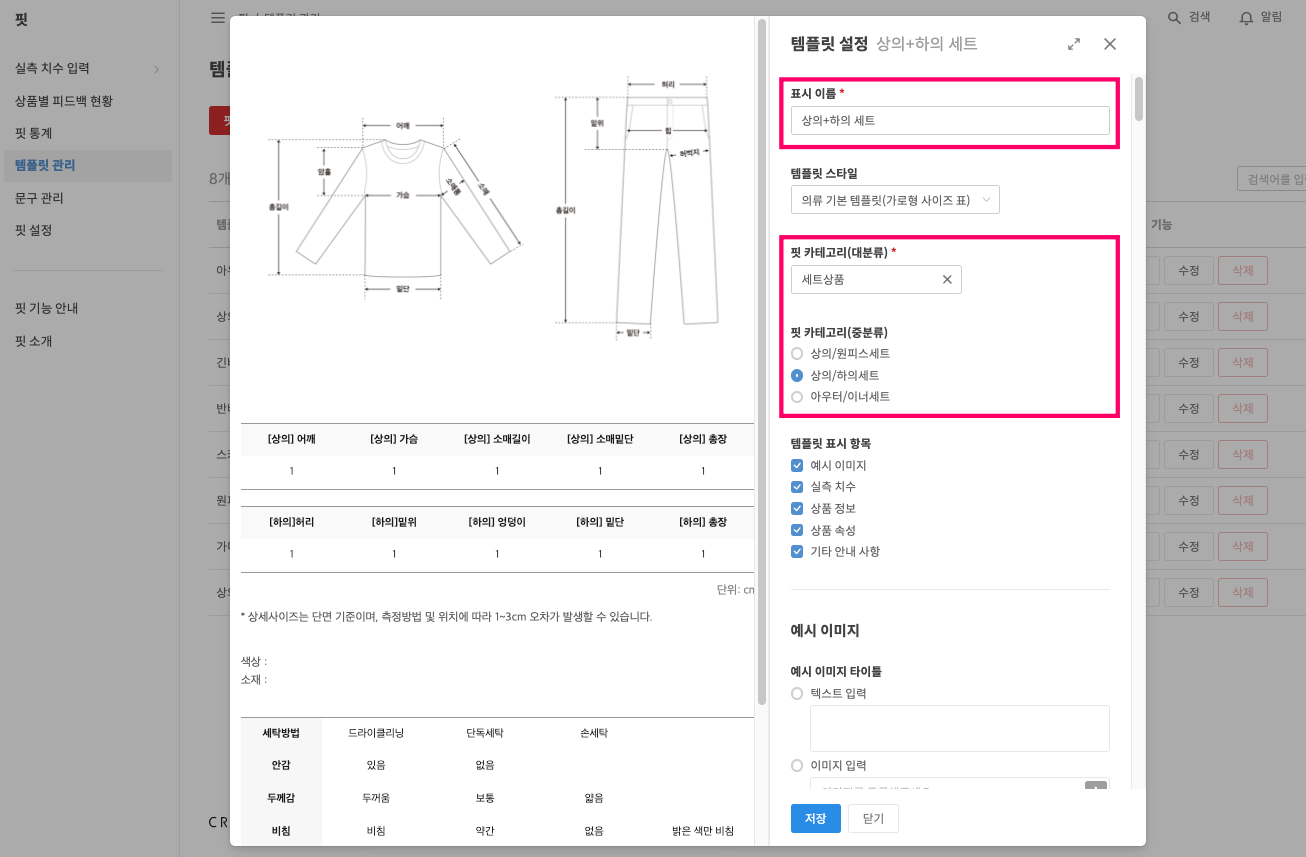Expand the template settings modal to fullscreen
The width and height of the screenshot is (1306, 857).
[1073, 44]
